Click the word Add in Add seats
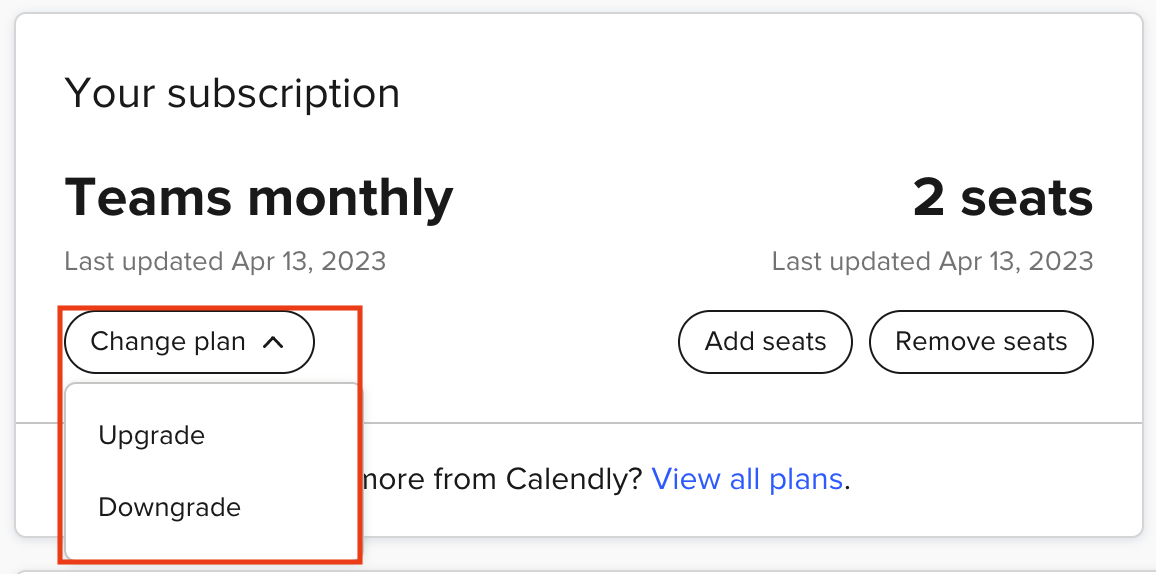Image resolution: width=1156 pixels, height=574 pixels. tap(727, 342)
